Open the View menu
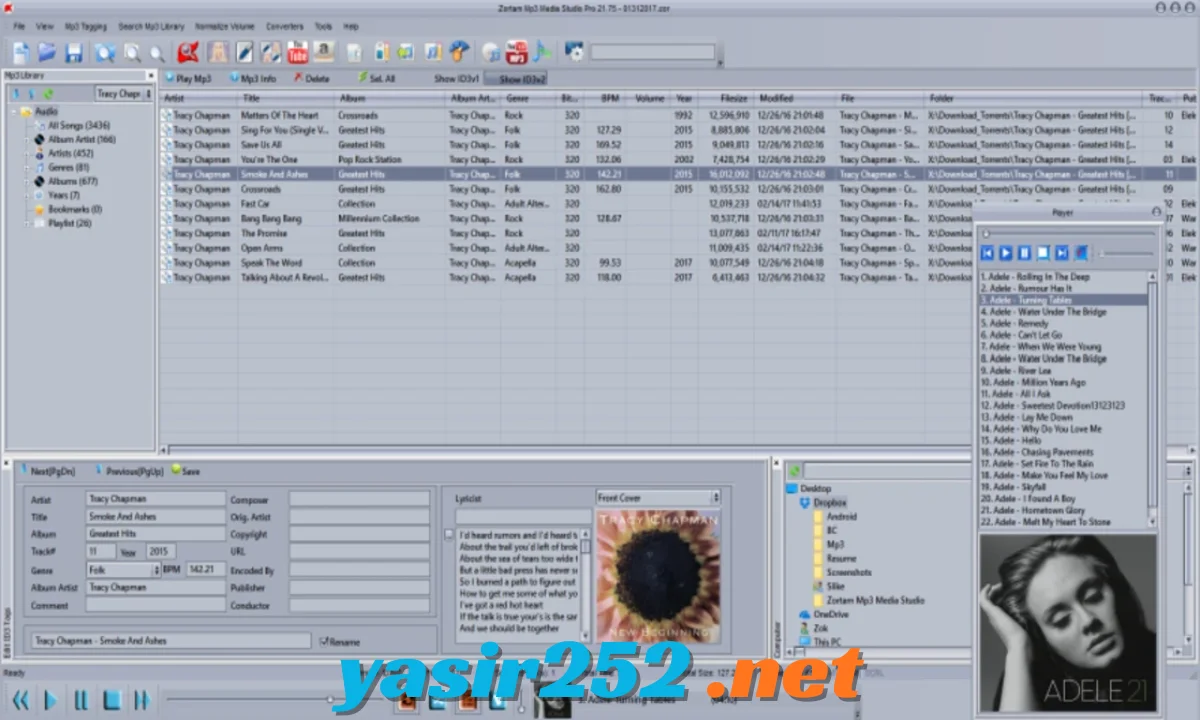 click(x=45, y=26)
